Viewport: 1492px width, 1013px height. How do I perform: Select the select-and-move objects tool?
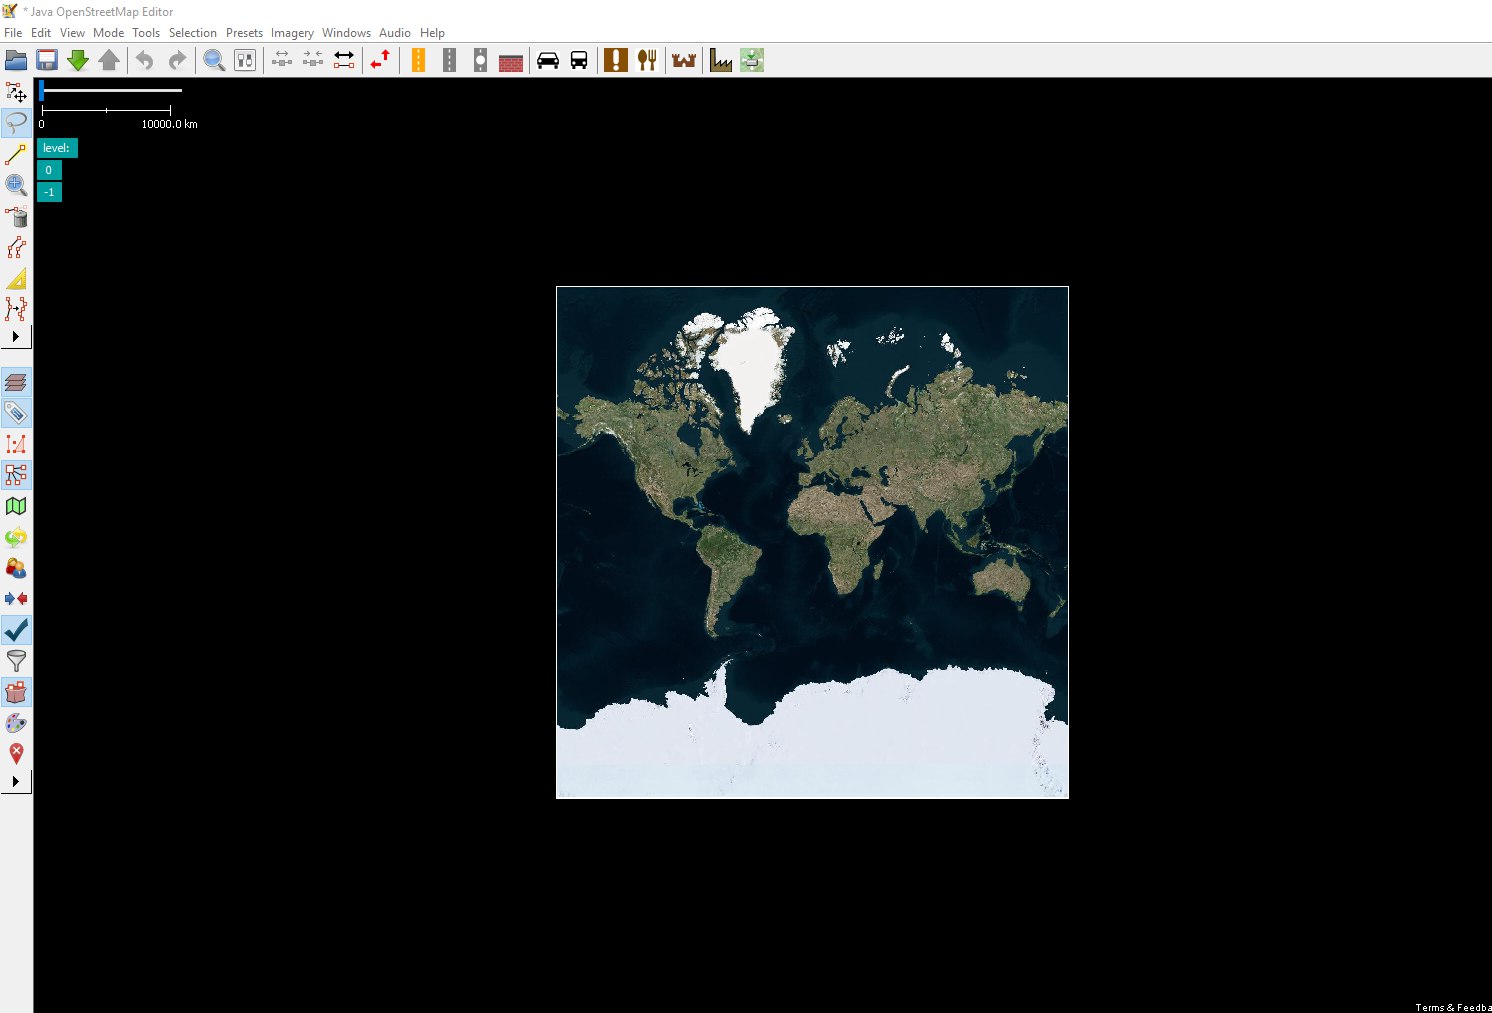coord(16,92)
